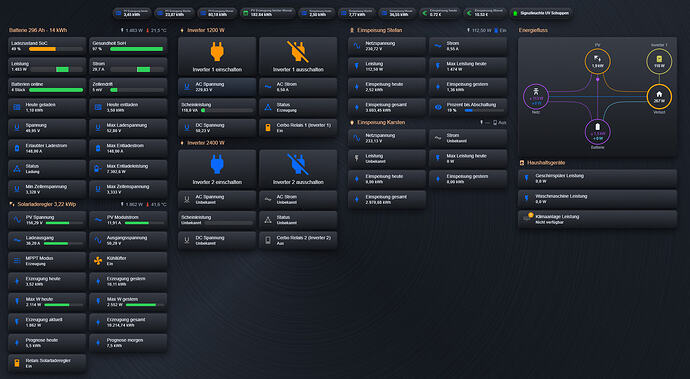Open the Waschmaschine Leistung card
690x379 pixels.
597,199
